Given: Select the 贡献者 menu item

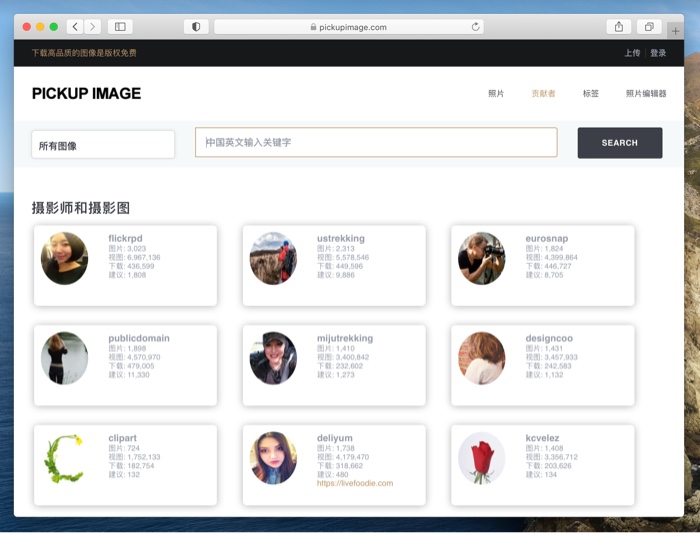Looking at the screenshot, I should [x=543, y=93].
